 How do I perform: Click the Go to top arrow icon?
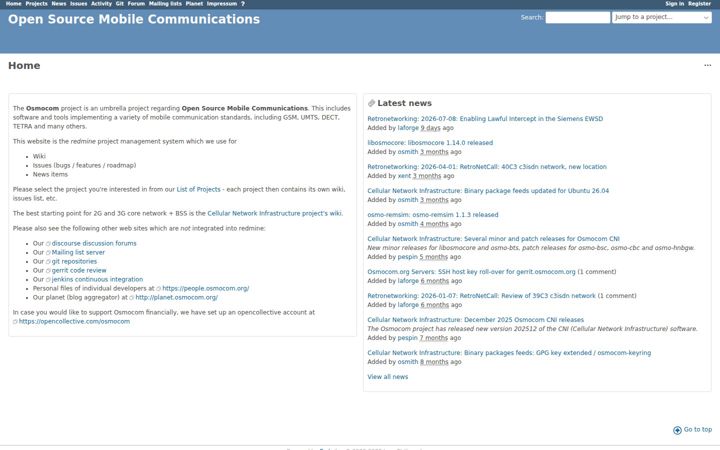pyautogui.click(x=677, y=430)
